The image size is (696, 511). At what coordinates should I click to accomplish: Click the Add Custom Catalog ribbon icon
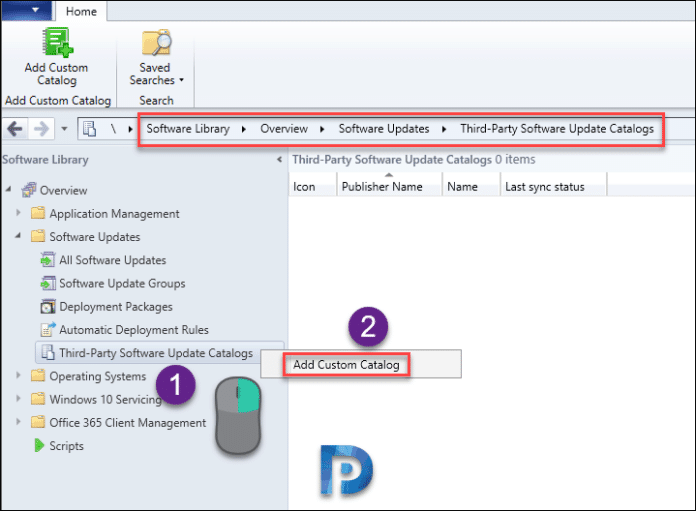click(x=57, y=42)
